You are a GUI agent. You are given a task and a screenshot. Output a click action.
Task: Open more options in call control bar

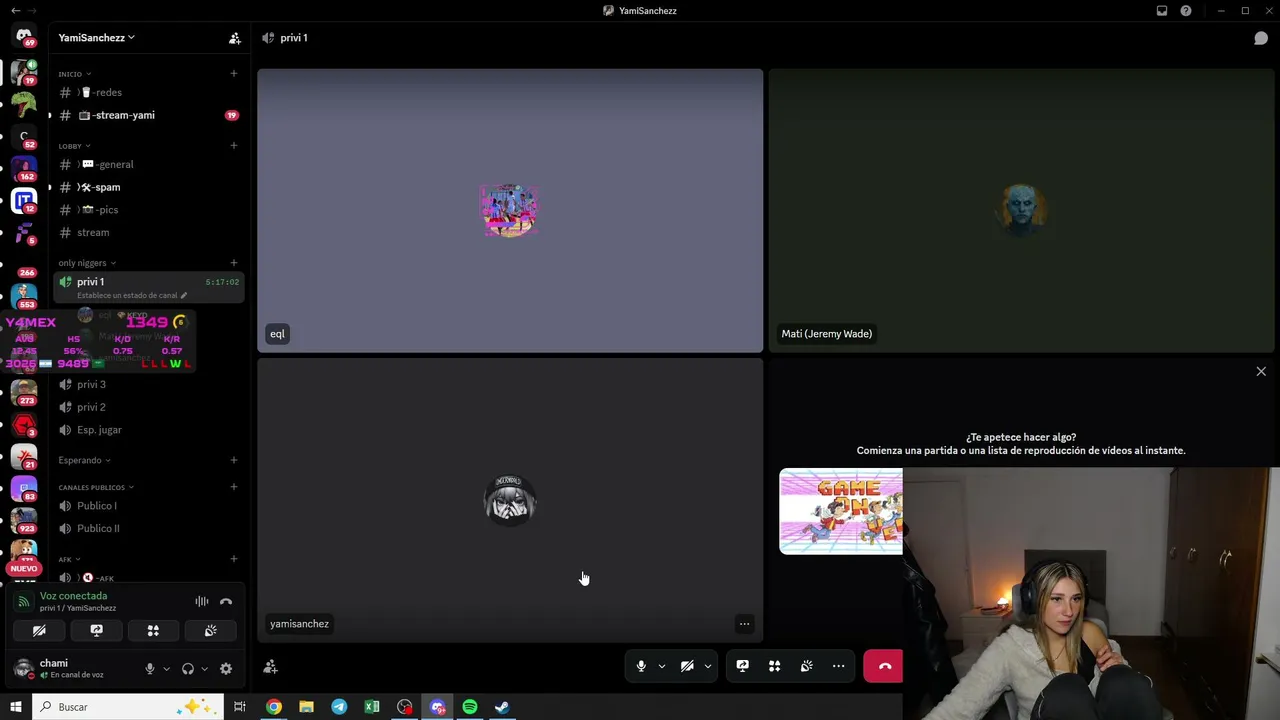(838, 666)
